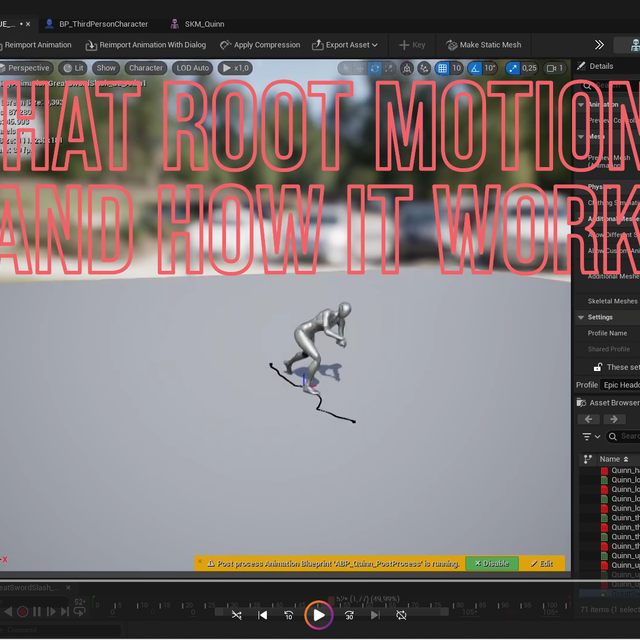640x640 pixels.
Task: Rewind the video ten seconds
Action: click(x=289, y=615)
